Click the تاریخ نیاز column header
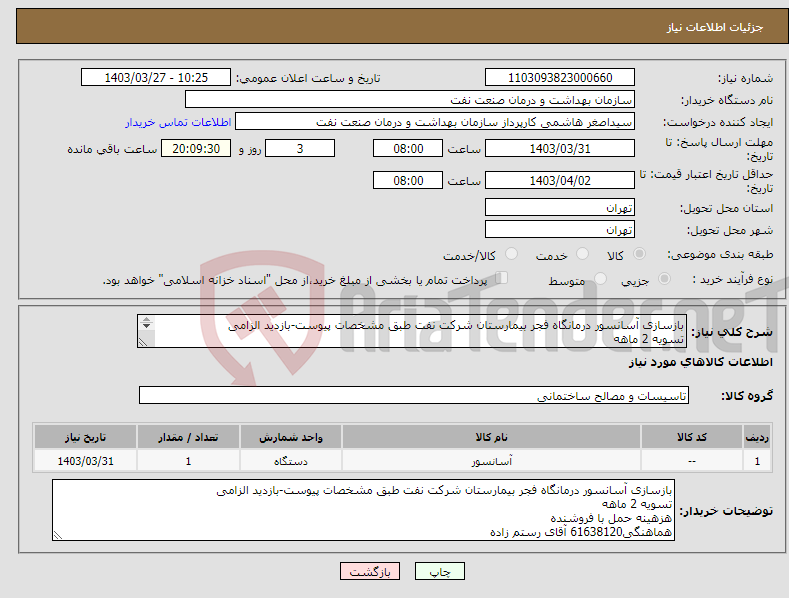789x598 pixels. point(86,437)
